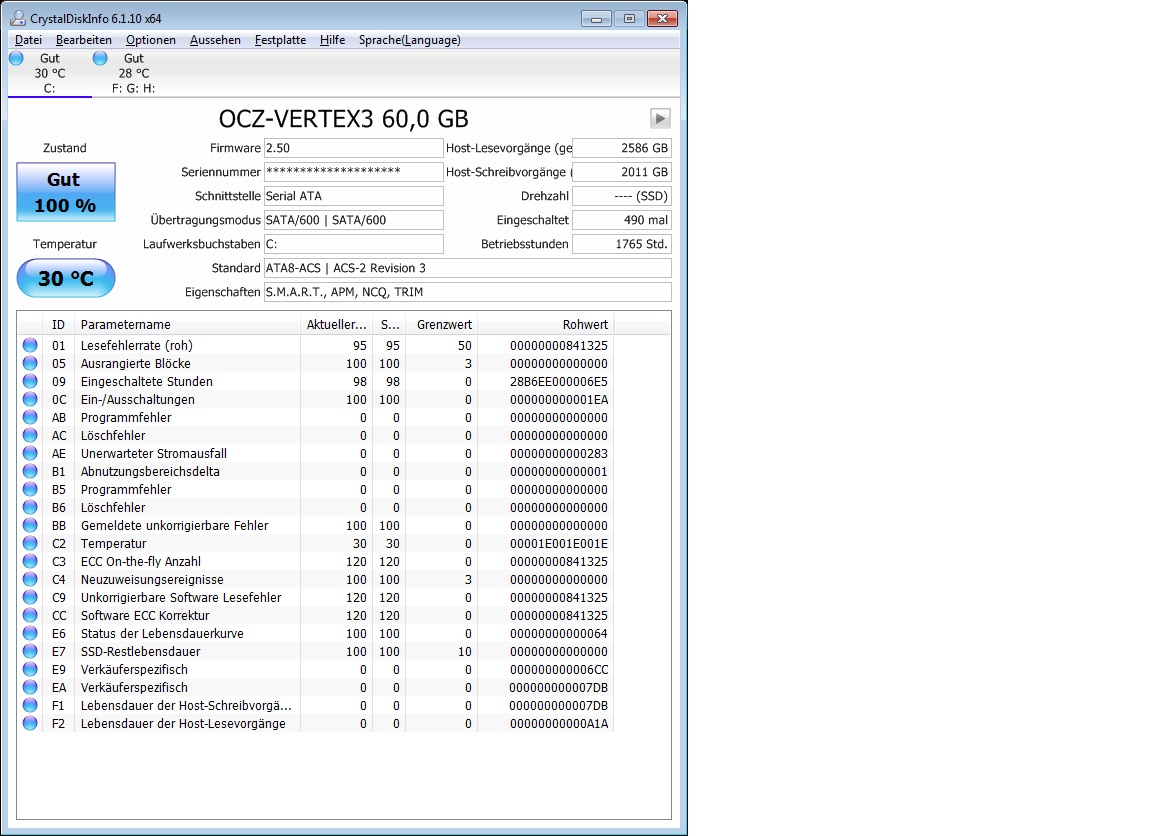The height and width of the screenshot is (836, 1152).
Task: Select drive C: tab at 30 °C
Action: [x=49, y=73]
